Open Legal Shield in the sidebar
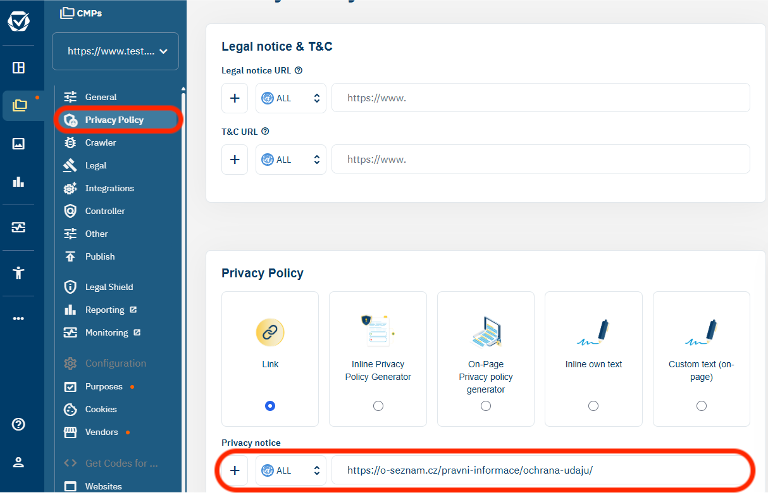 108,287
